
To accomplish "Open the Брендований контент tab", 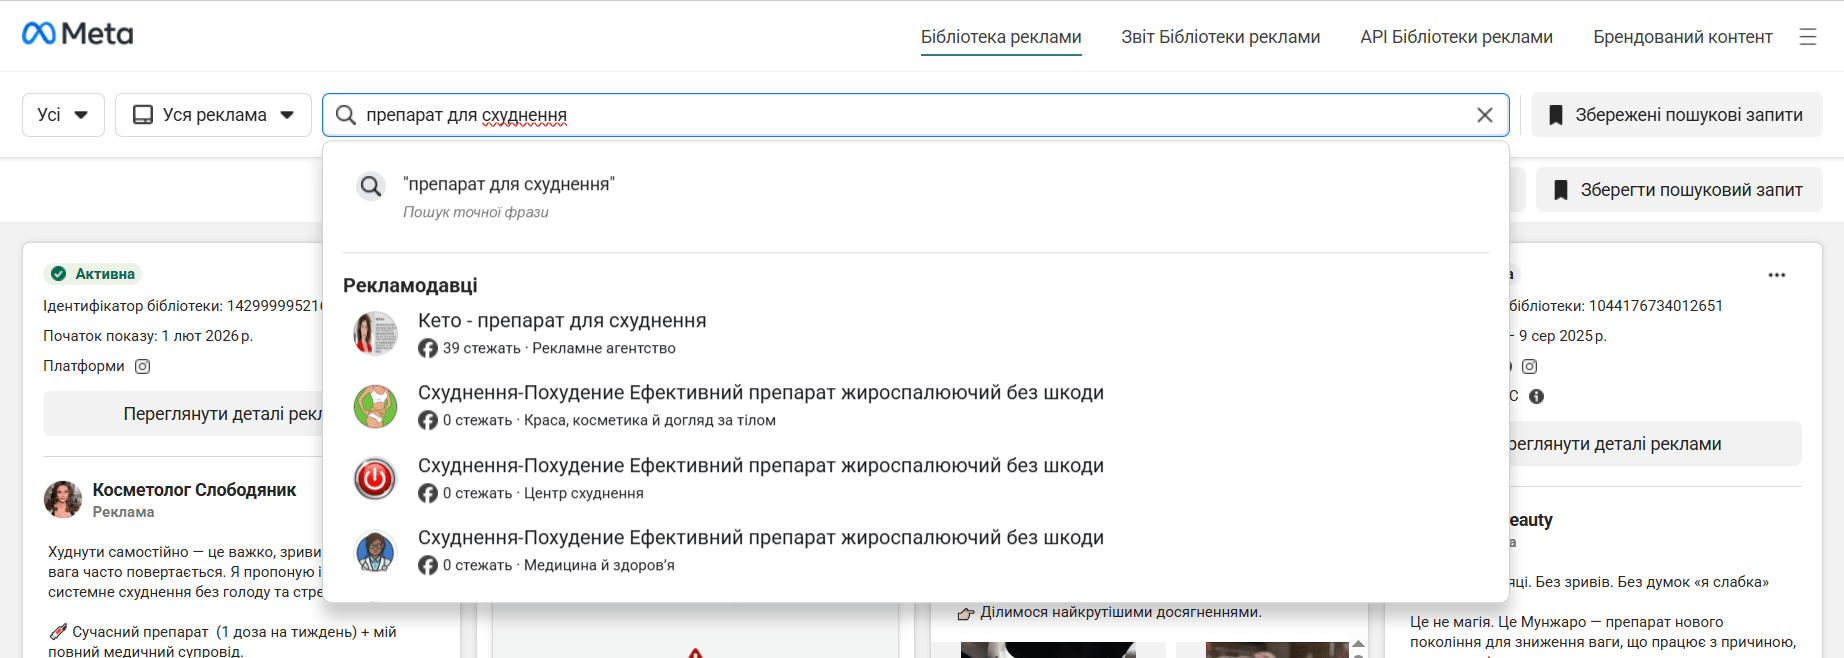I will [1683, 37].
